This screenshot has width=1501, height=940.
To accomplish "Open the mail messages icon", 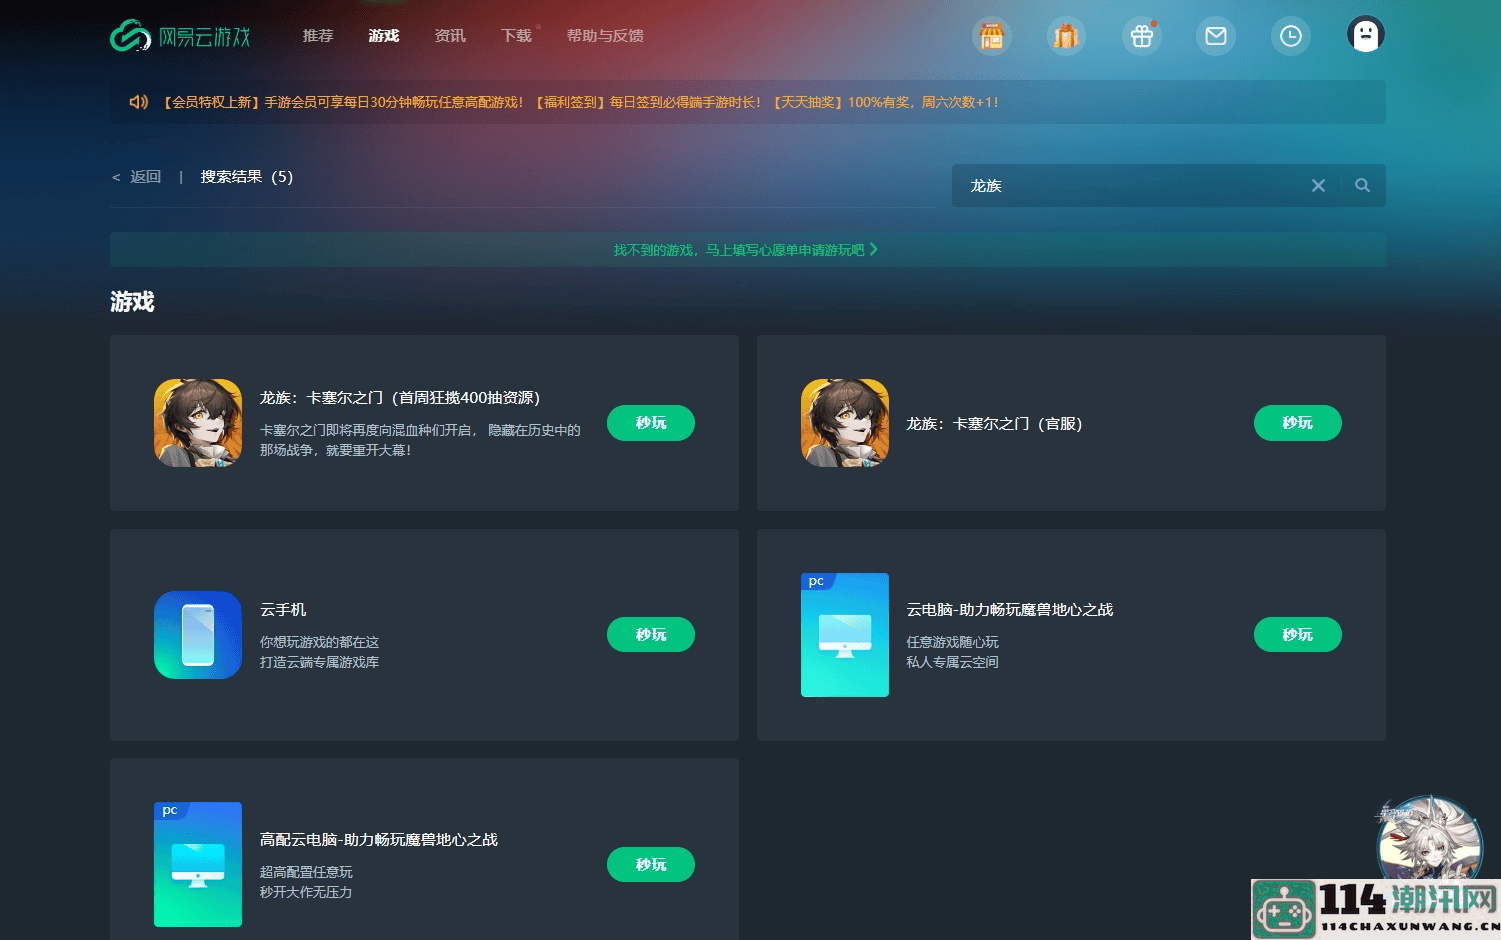I will [1216, 37].
